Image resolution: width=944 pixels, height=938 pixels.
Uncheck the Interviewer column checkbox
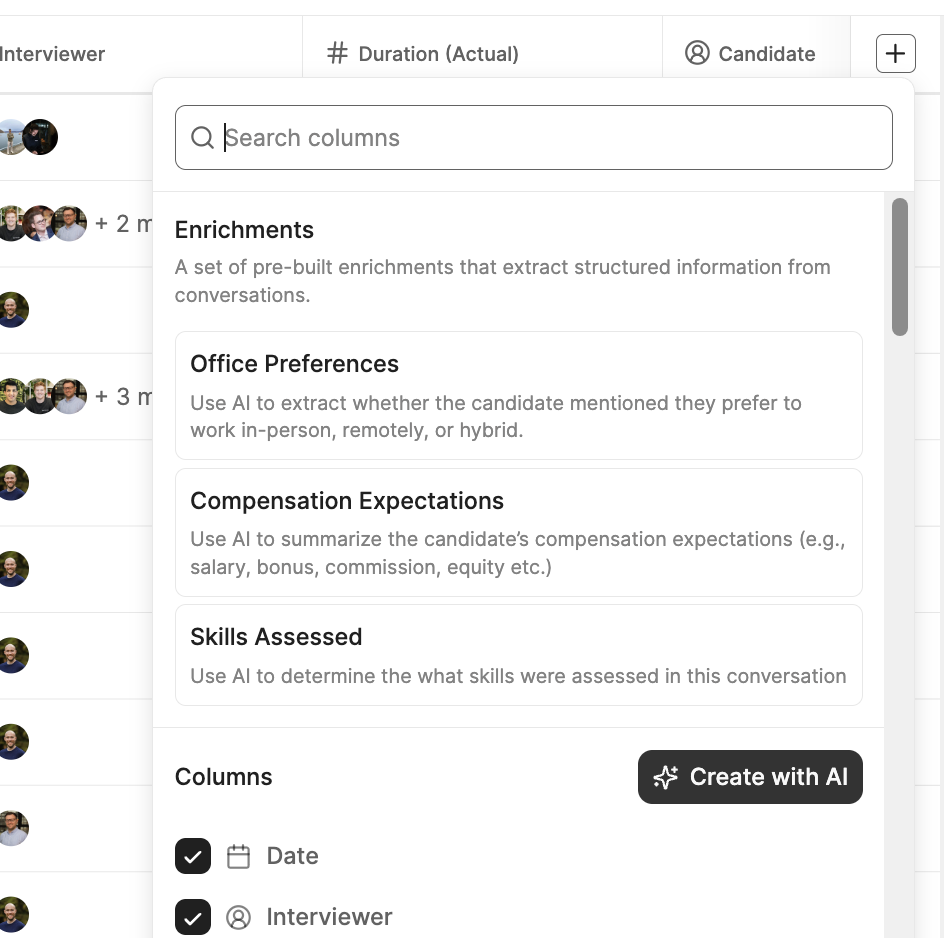pyautogui.click(x=192, y=917)
